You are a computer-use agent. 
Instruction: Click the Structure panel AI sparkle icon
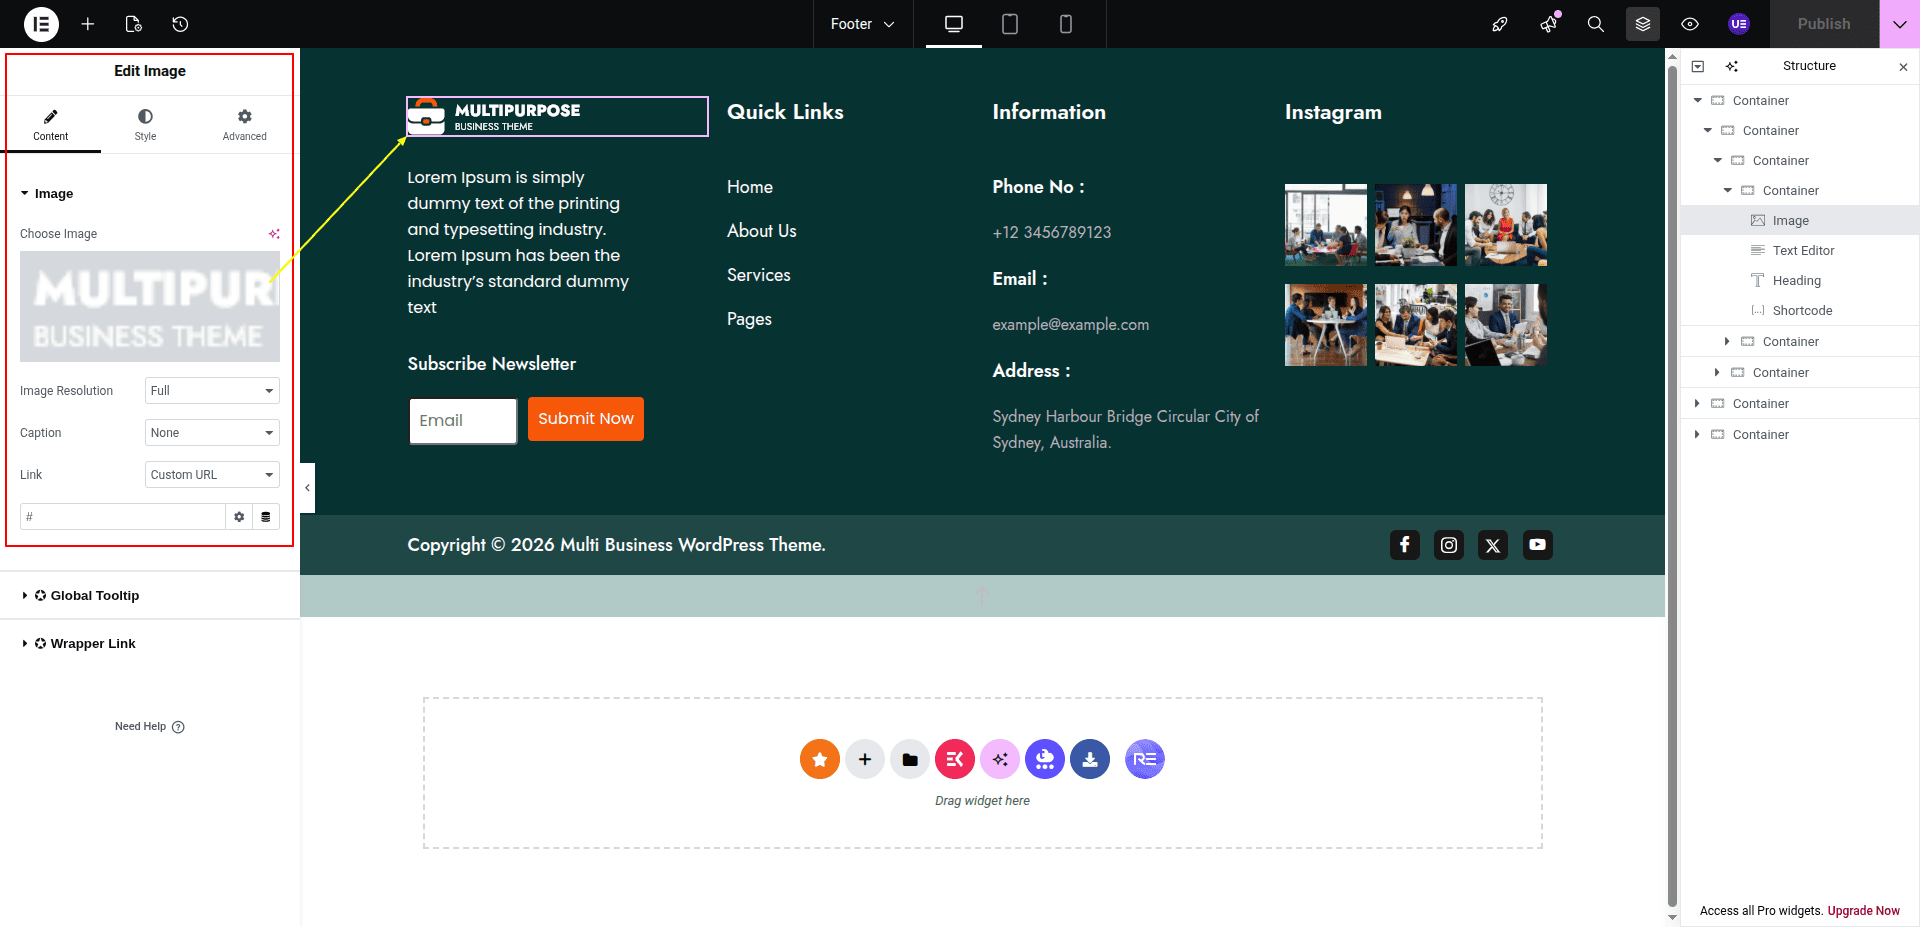click(1732, 66)
